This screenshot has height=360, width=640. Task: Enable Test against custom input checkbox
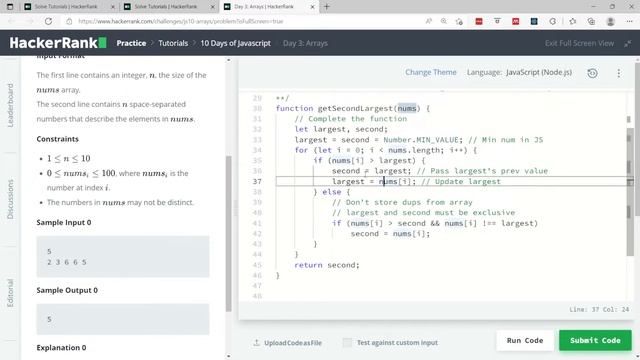coord(347,342)
